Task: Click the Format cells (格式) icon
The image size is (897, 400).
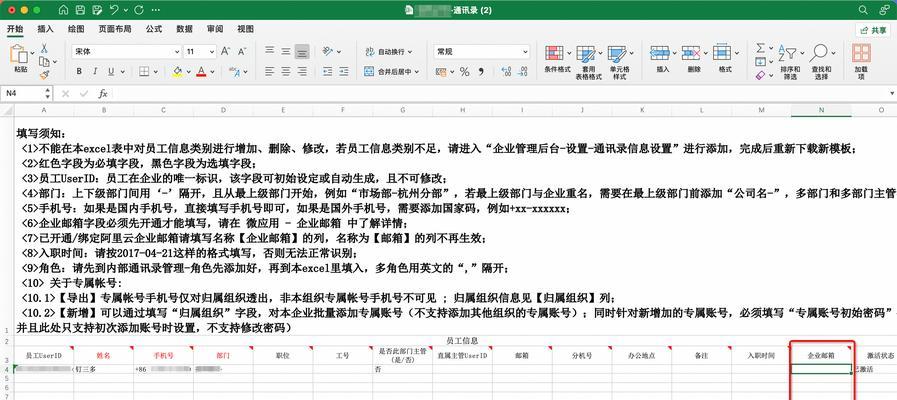Action: pos(723,53)
